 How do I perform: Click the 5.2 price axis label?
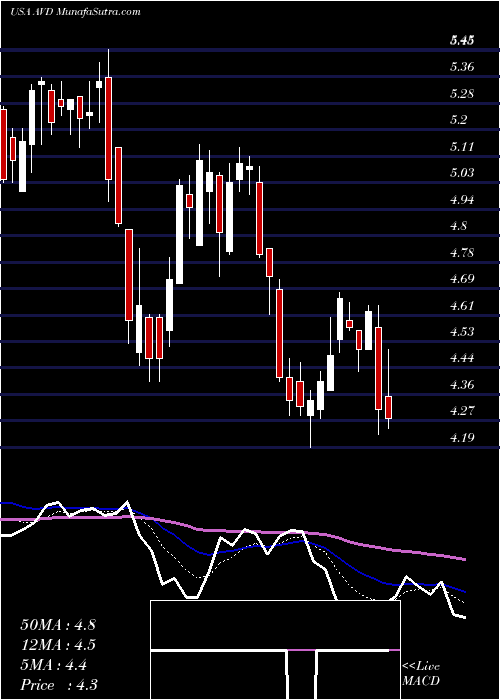(x=458, y=120)
